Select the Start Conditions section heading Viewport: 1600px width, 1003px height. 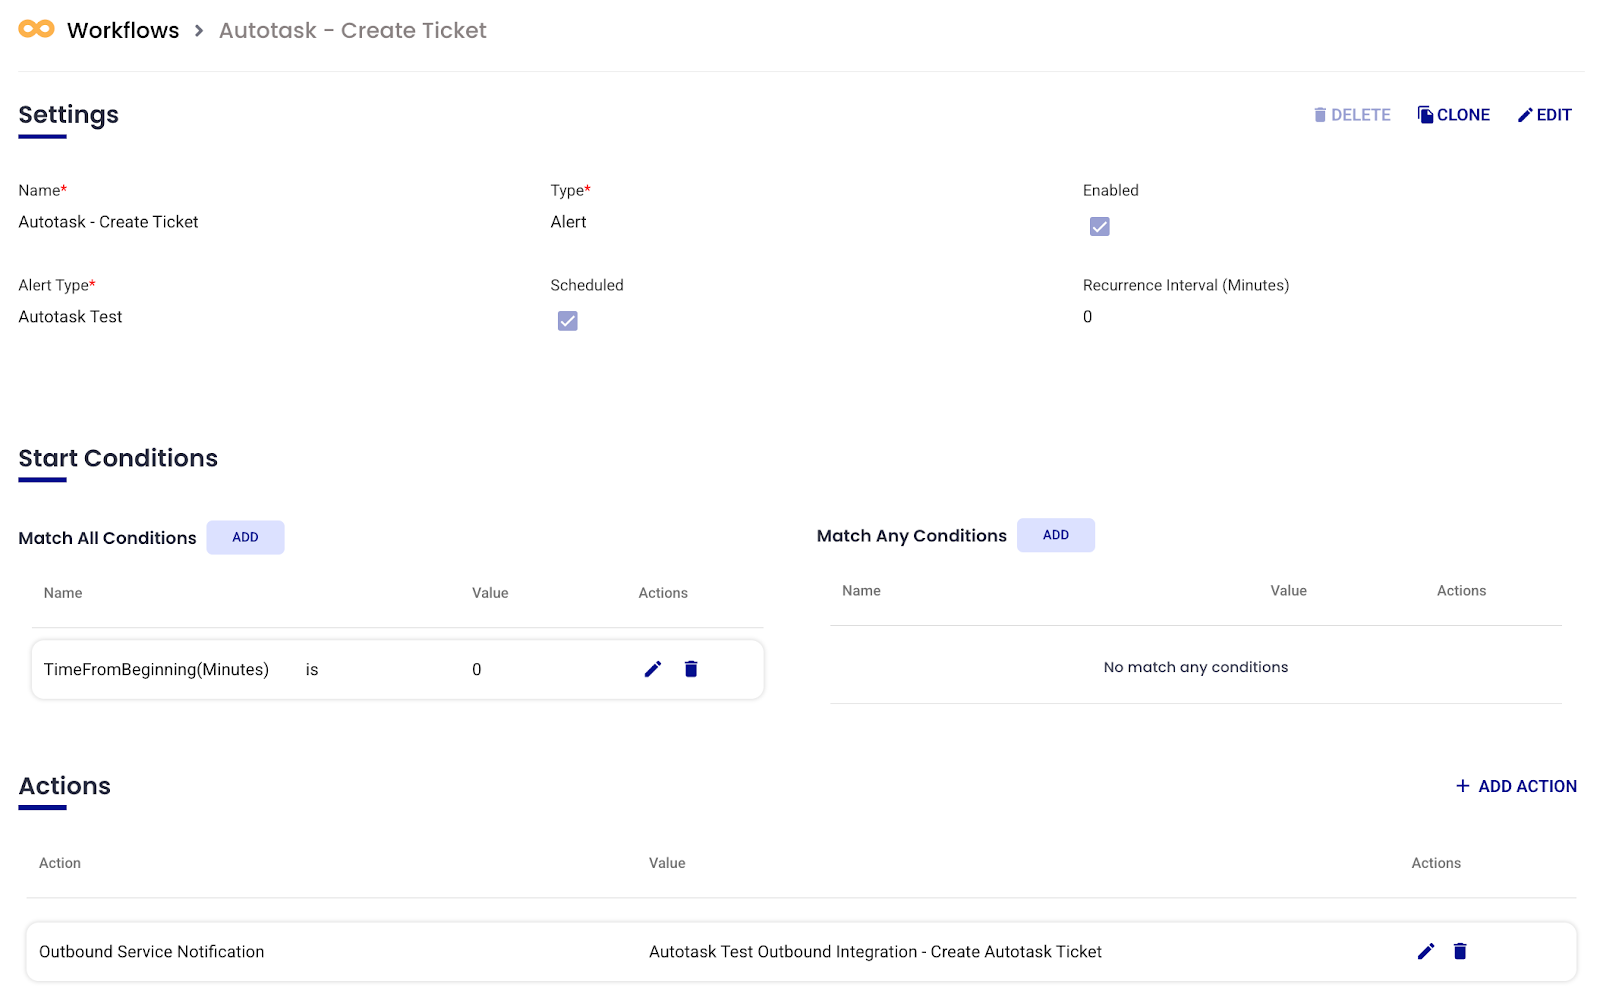click(x=118, y=458)
